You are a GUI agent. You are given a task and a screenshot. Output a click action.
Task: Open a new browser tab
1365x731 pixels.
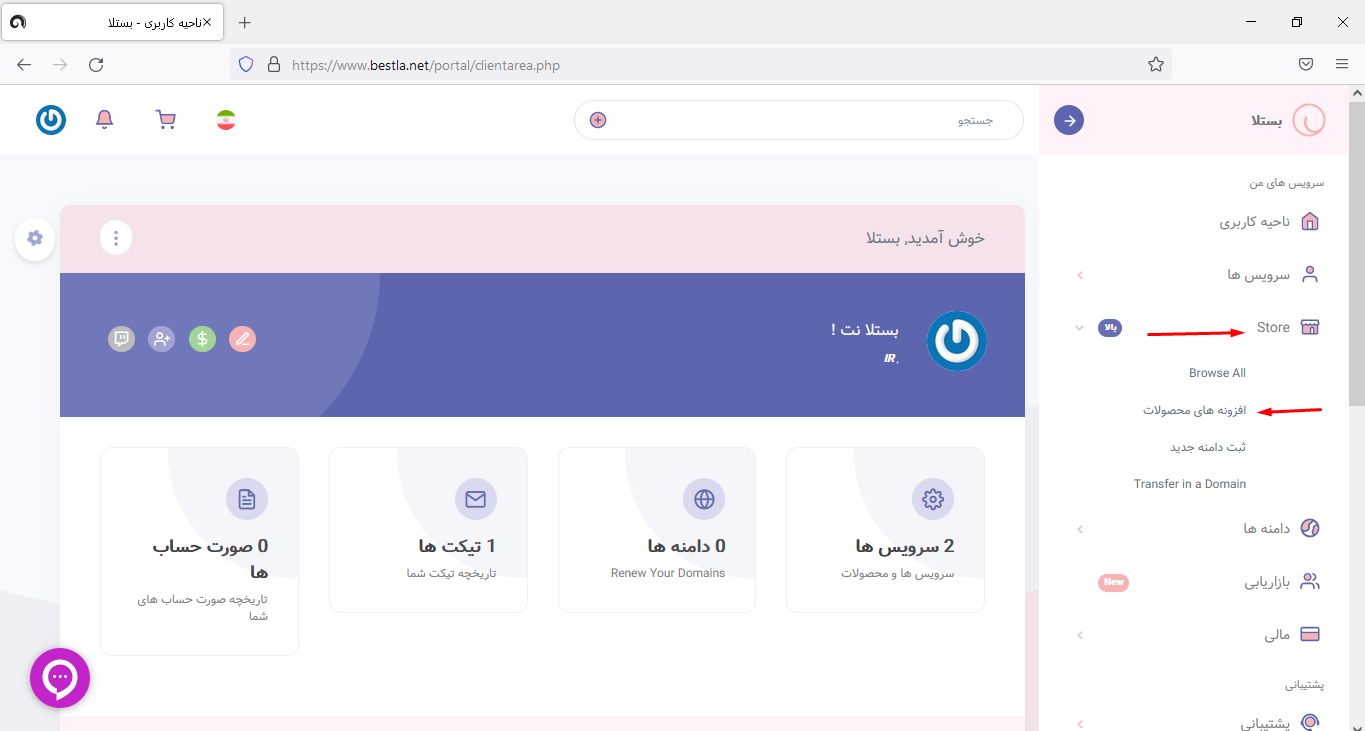pyautogui.click(x=245, y=22)
